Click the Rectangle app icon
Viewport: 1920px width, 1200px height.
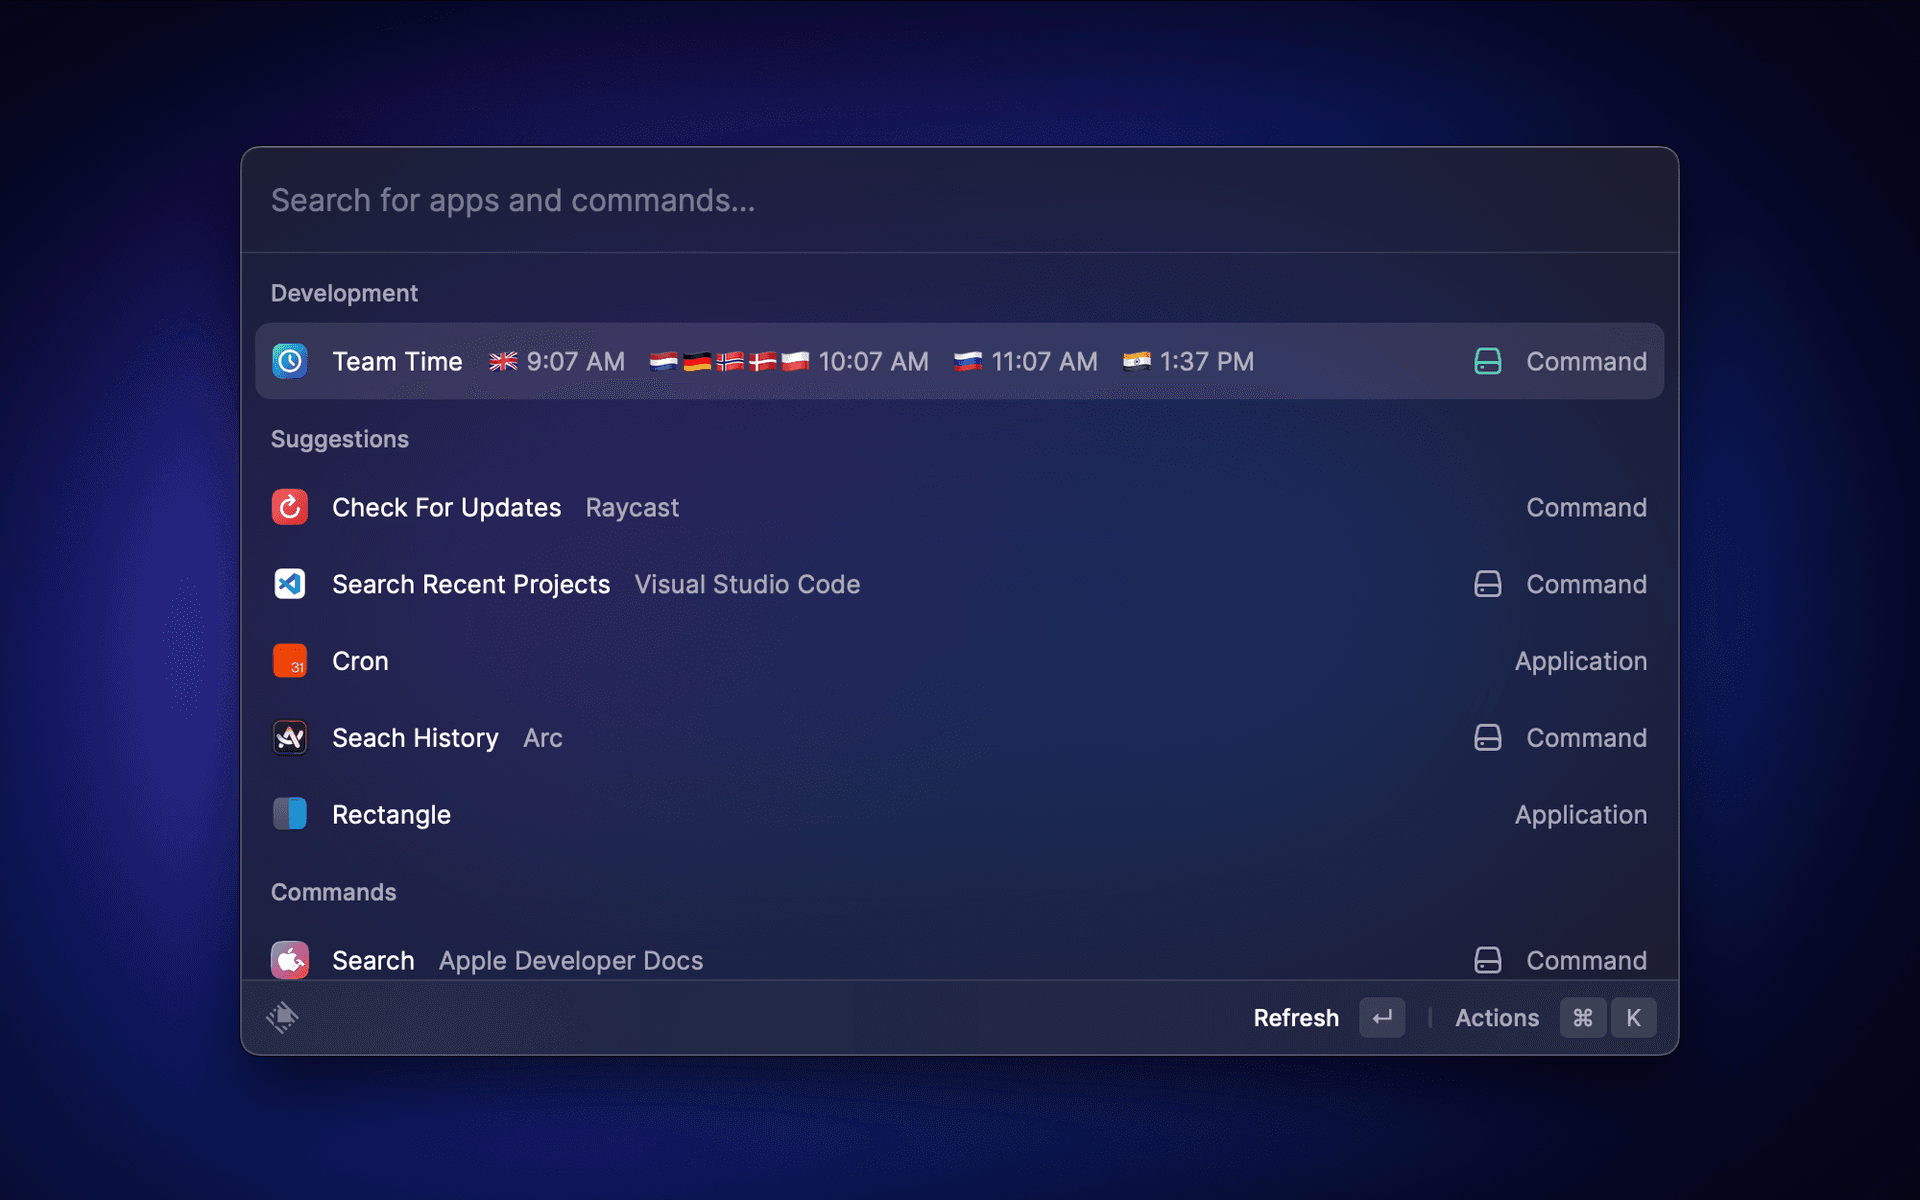point(290,814)
